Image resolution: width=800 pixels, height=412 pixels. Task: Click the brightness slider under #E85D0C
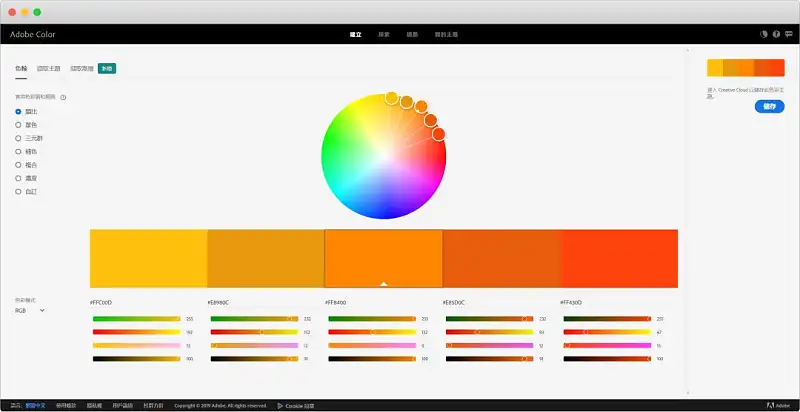tap(489, 358)
